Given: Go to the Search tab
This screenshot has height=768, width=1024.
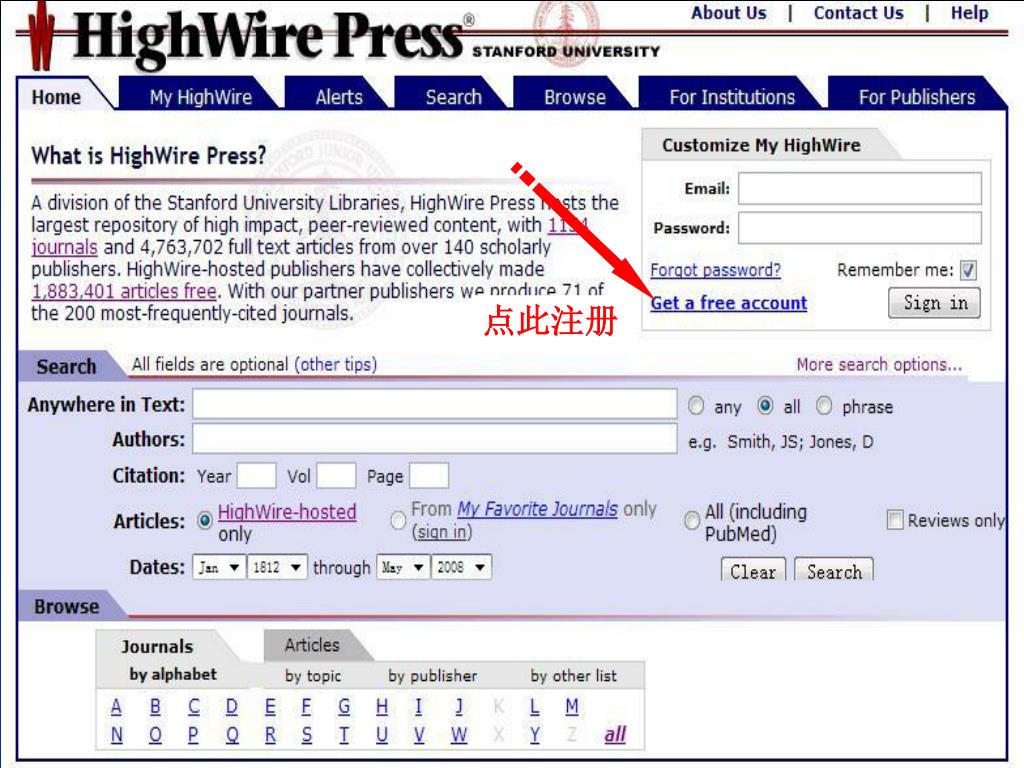Looking at the screenshot, I should (453, 97).
